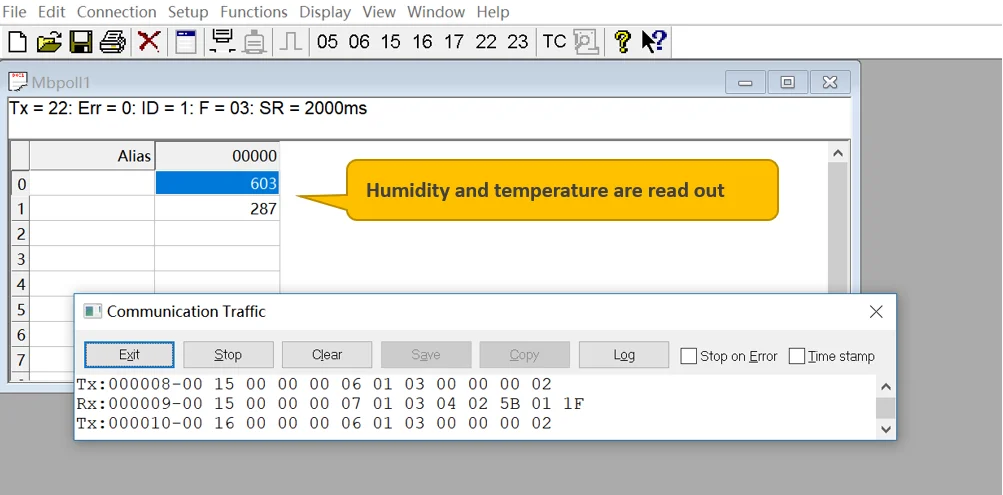Save using the floppy disk icon
The width and height of the screenshot is (1003, 495).
click(x=81, y=42)
